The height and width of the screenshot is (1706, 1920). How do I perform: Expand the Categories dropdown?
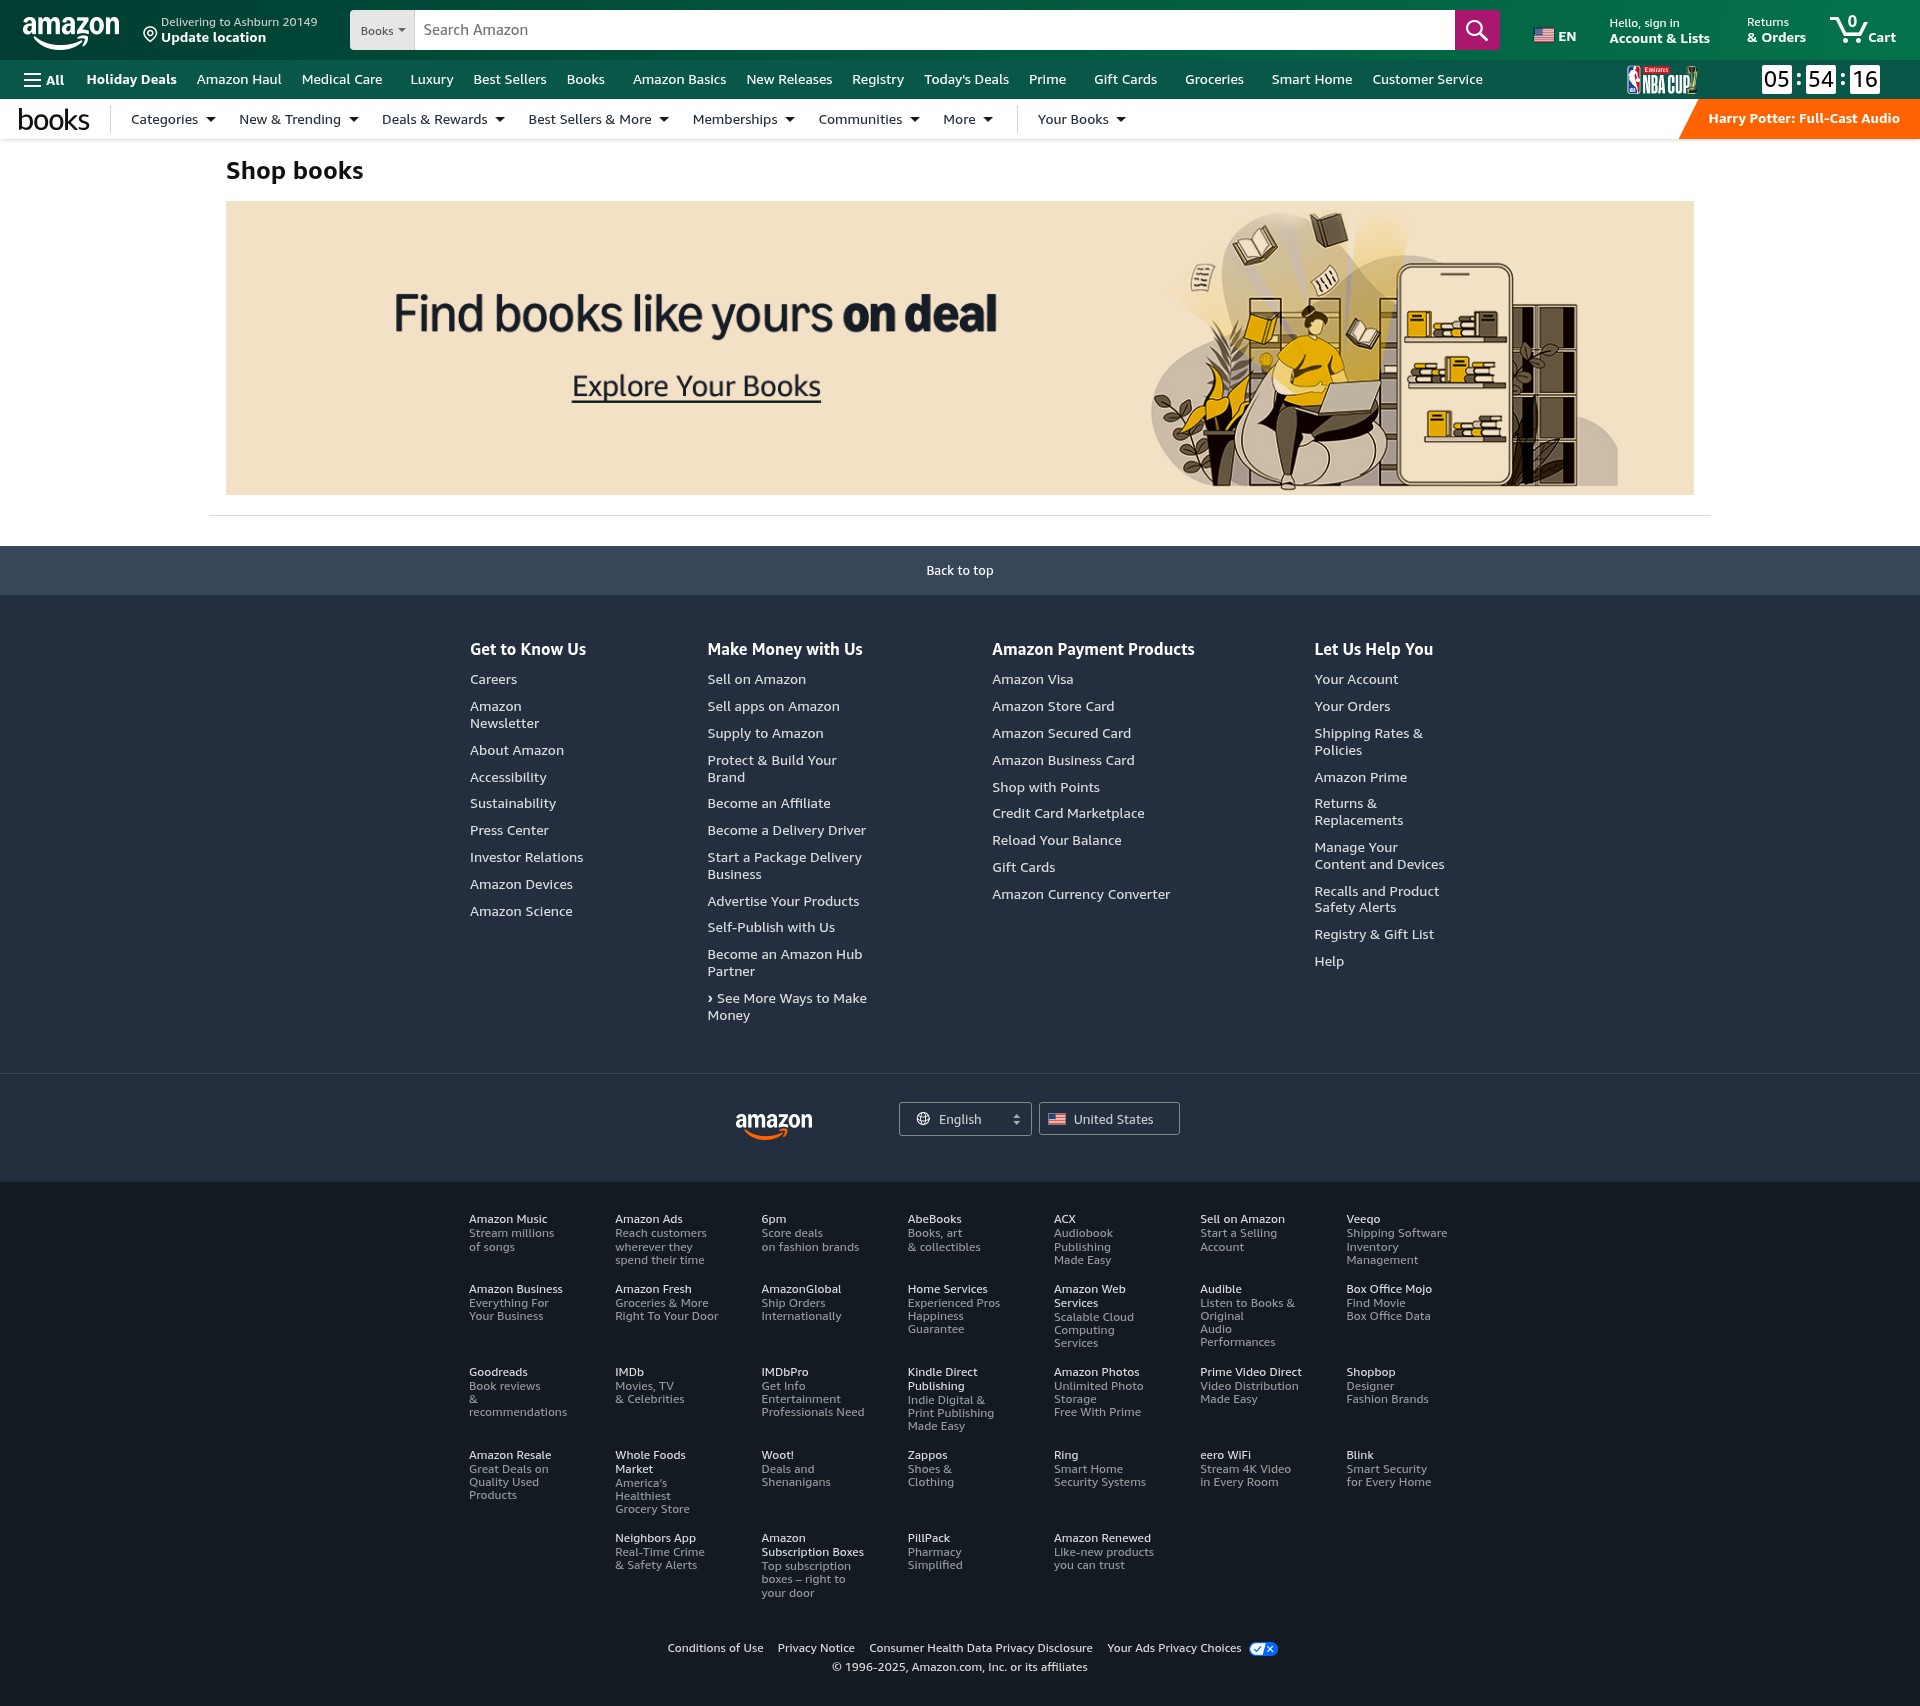point(173,119)
